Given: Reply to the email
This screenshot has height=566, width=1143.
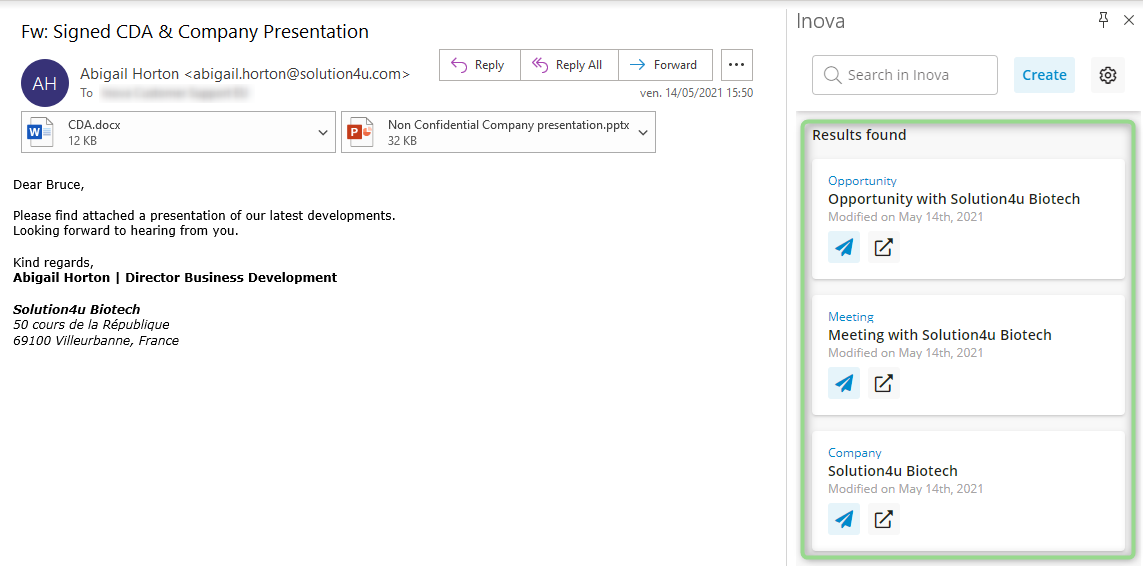Looking at the screenshot, I should [x=480, y=65].
